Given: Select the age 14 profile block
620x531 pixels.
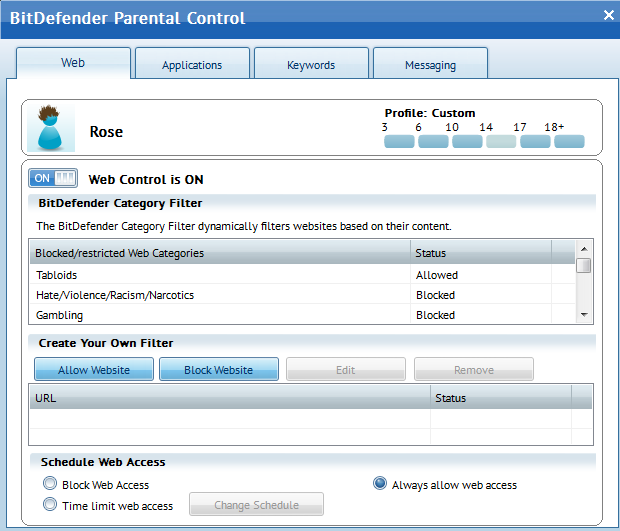Looking at the screenshot, I should click(x=501, y=141).
